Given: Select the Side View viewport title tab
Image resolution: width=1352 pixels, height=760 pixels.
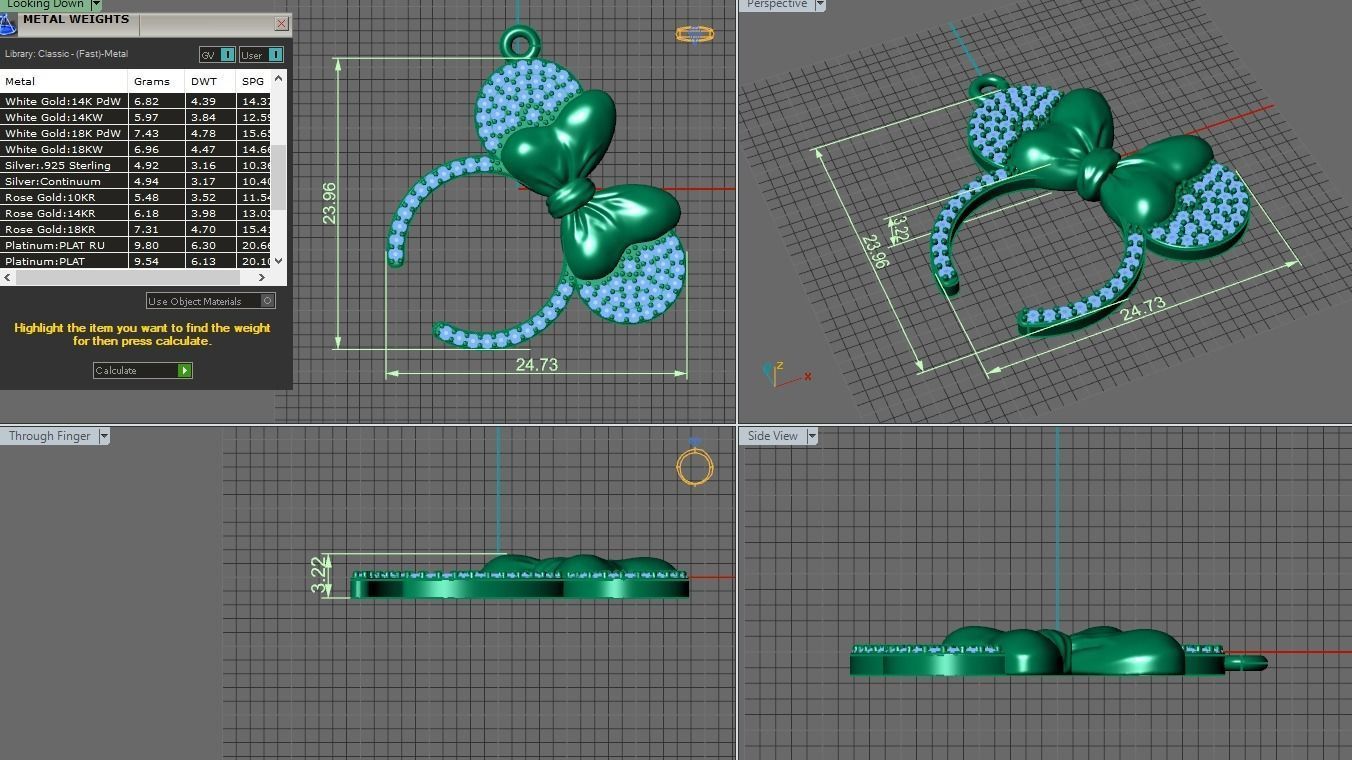Looking at the screenshot, I should tap(773, 436).
